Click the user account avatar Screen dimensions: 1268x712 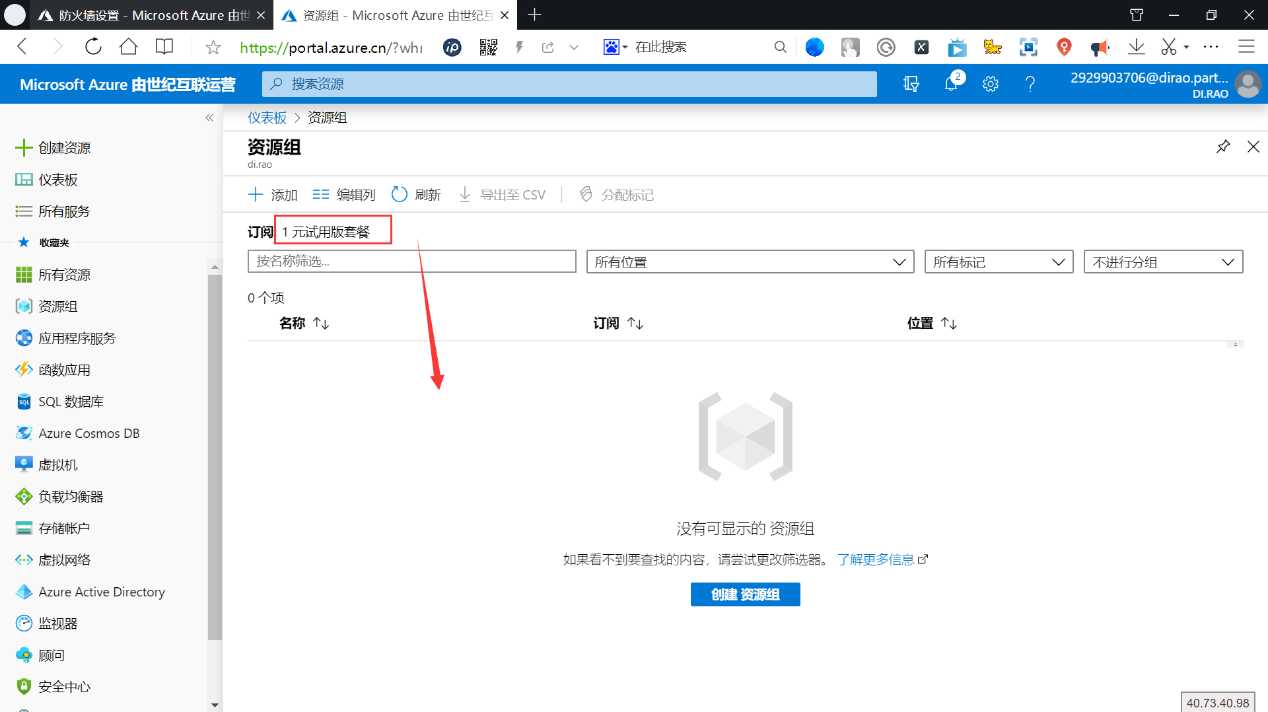(x=1247, y=84)
